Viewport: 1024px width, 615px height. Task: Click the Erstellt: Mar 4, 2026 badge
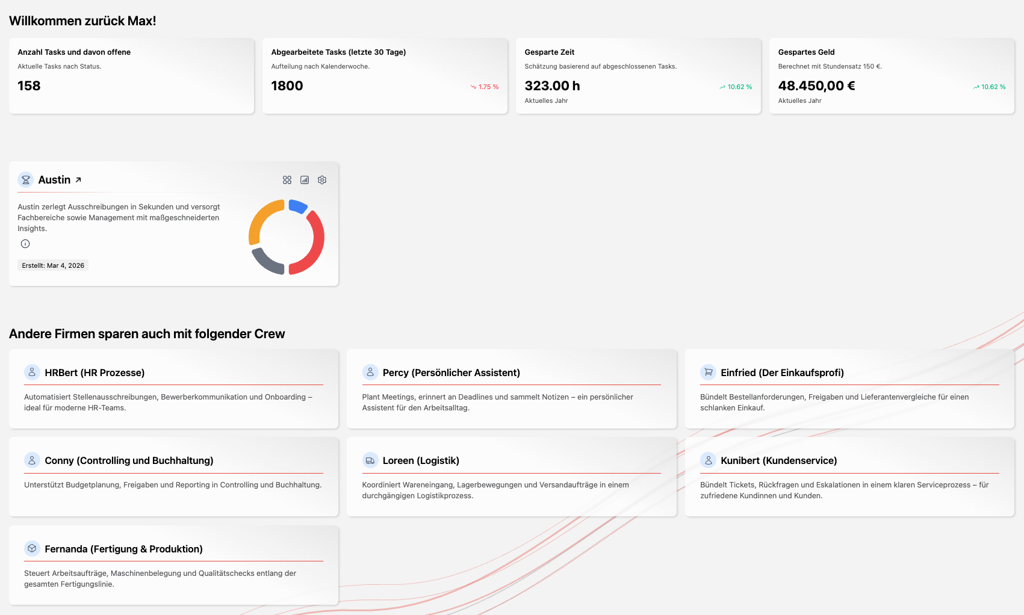53,266
